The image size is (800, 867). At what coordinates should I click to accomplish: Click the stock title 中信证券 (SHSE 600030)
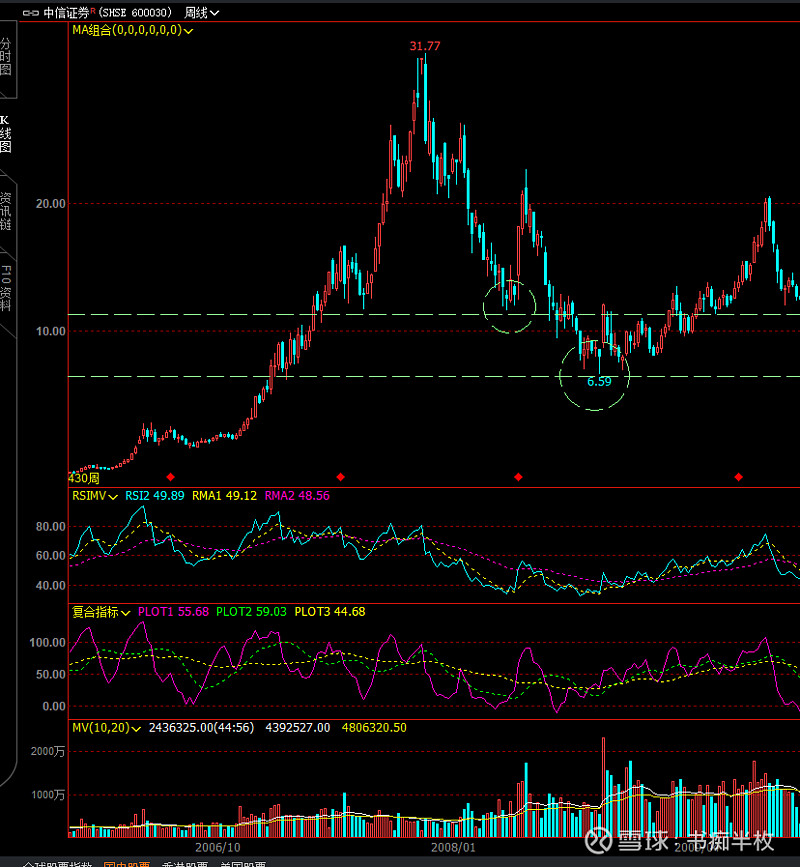click(108, 13)
